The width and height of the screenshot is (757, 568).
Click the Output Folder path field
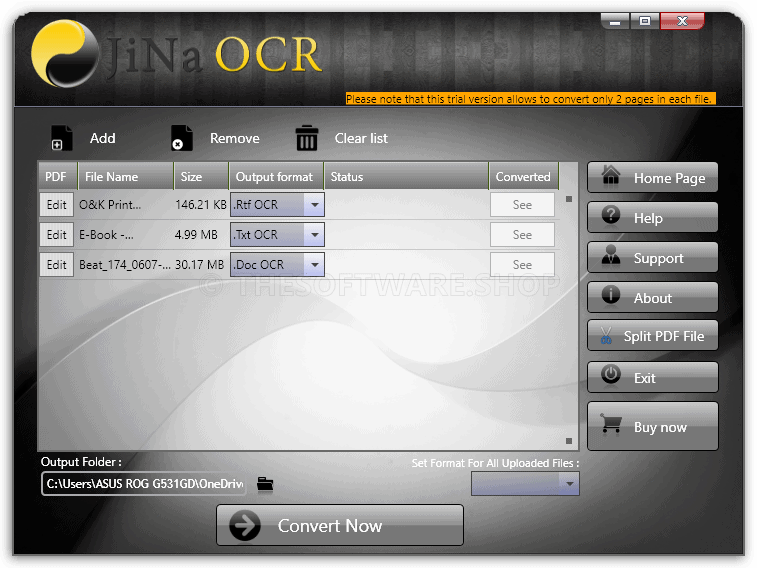pos(144,484)
